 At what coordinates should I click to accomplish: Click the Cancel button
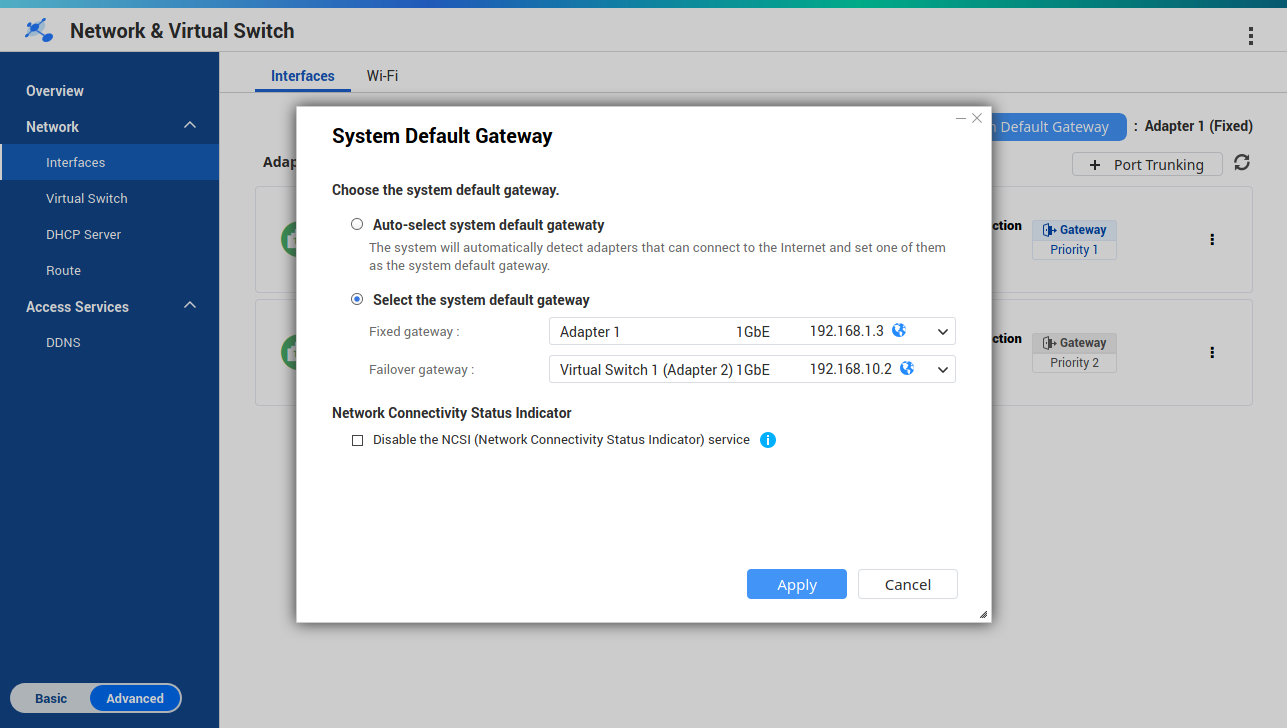(907, 585)
